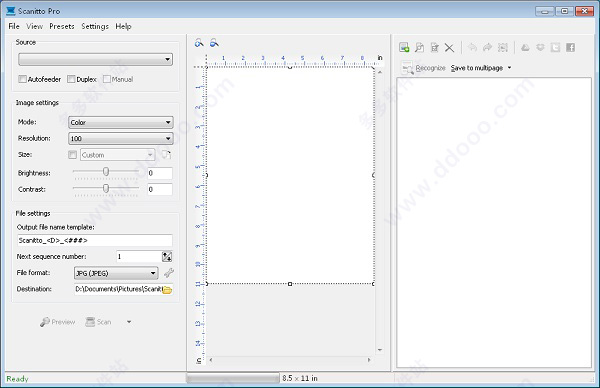Screen dimensions: 600x388
Task: Click the 'Ready' status bar text
Action: 17,378
